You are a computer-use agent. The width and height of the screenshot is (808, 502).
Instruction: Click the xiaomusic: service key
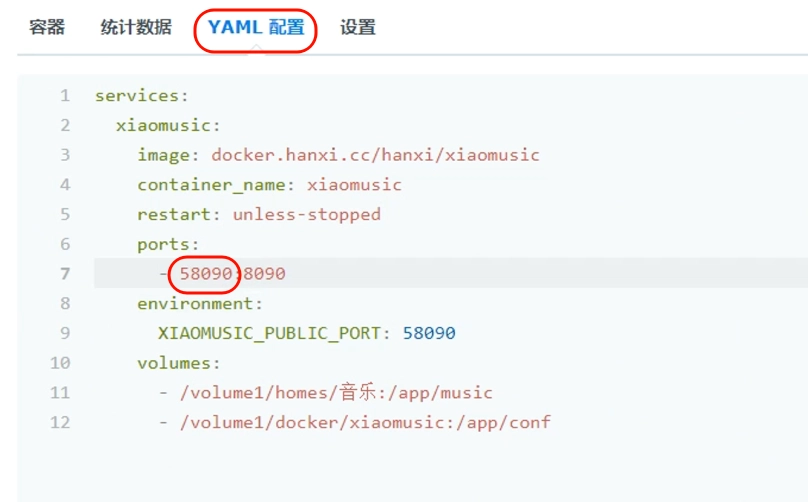coord(168,126)
